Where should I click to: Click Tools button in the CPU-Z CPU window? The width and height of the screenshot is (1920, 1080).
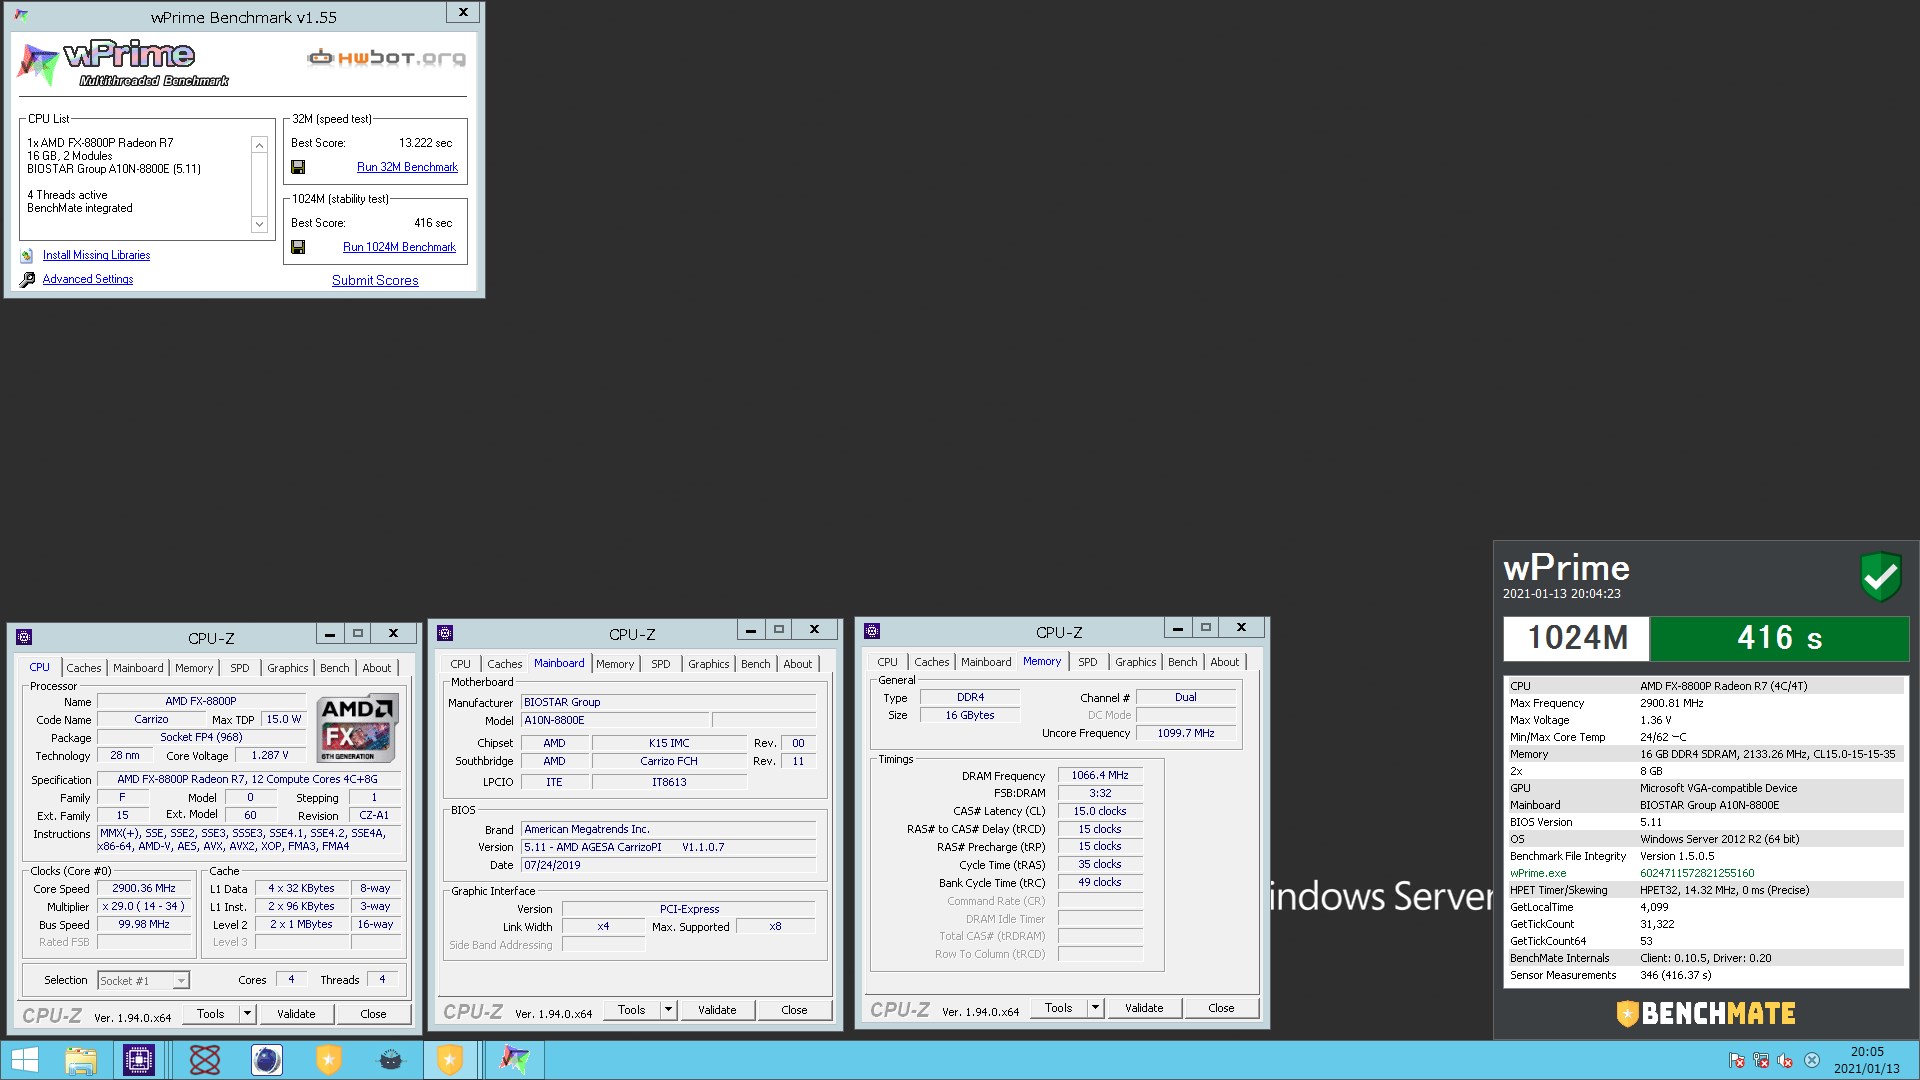coord(211,1014)
